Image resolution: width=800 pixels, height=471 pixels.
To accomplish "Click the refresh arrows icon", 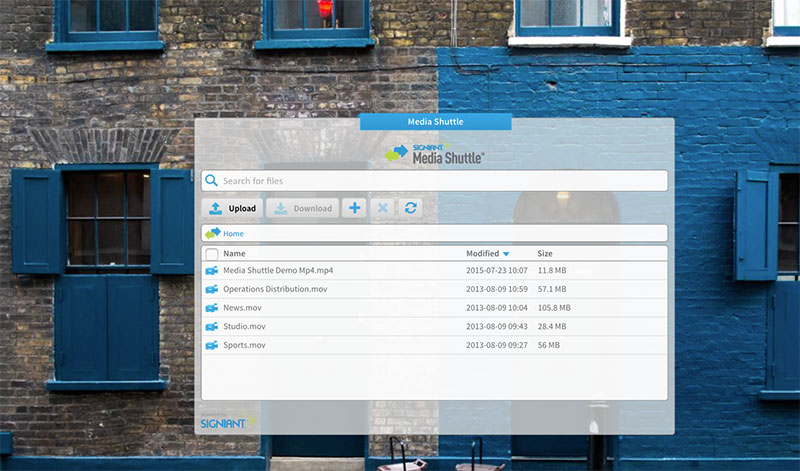I will [x=409, y=208].
